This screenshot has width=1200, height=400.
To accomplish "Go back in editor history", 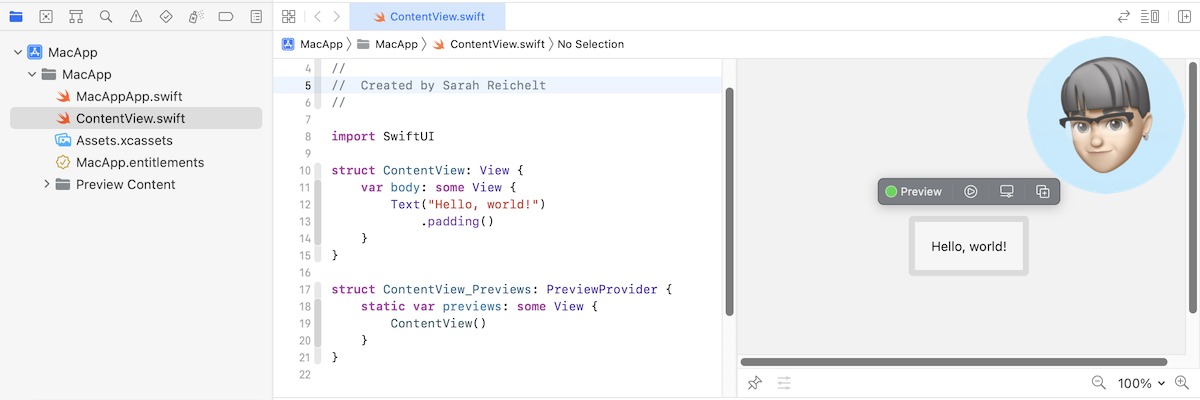I will (x=317, y=17).
